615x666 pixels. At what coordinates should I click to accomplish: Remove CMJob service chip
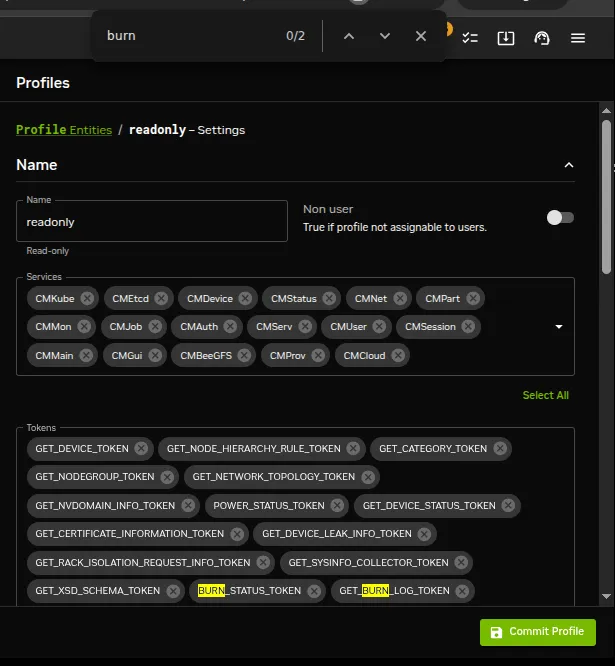[x=155, y=326]
